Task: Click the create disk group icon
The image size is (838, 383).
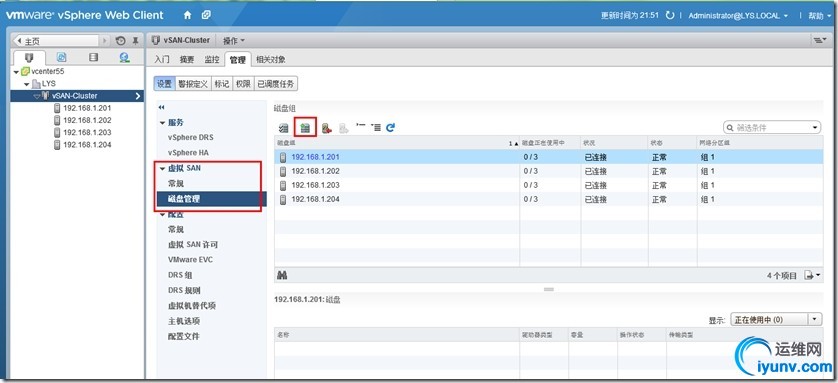Action: click(305, 128)
